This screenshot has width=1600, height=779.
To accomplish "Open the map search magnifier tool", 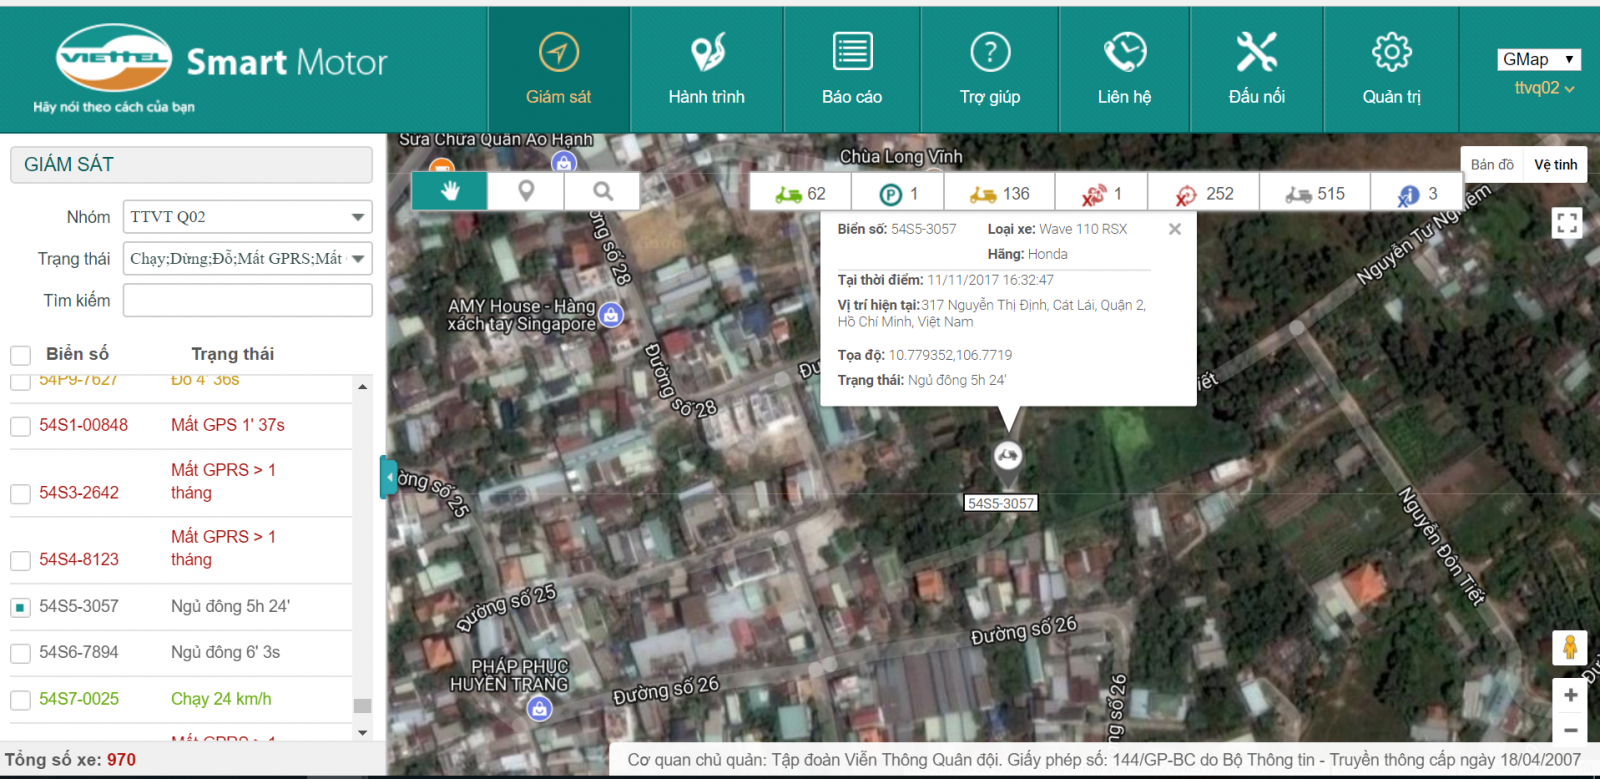I will click(x=602, y=191).
